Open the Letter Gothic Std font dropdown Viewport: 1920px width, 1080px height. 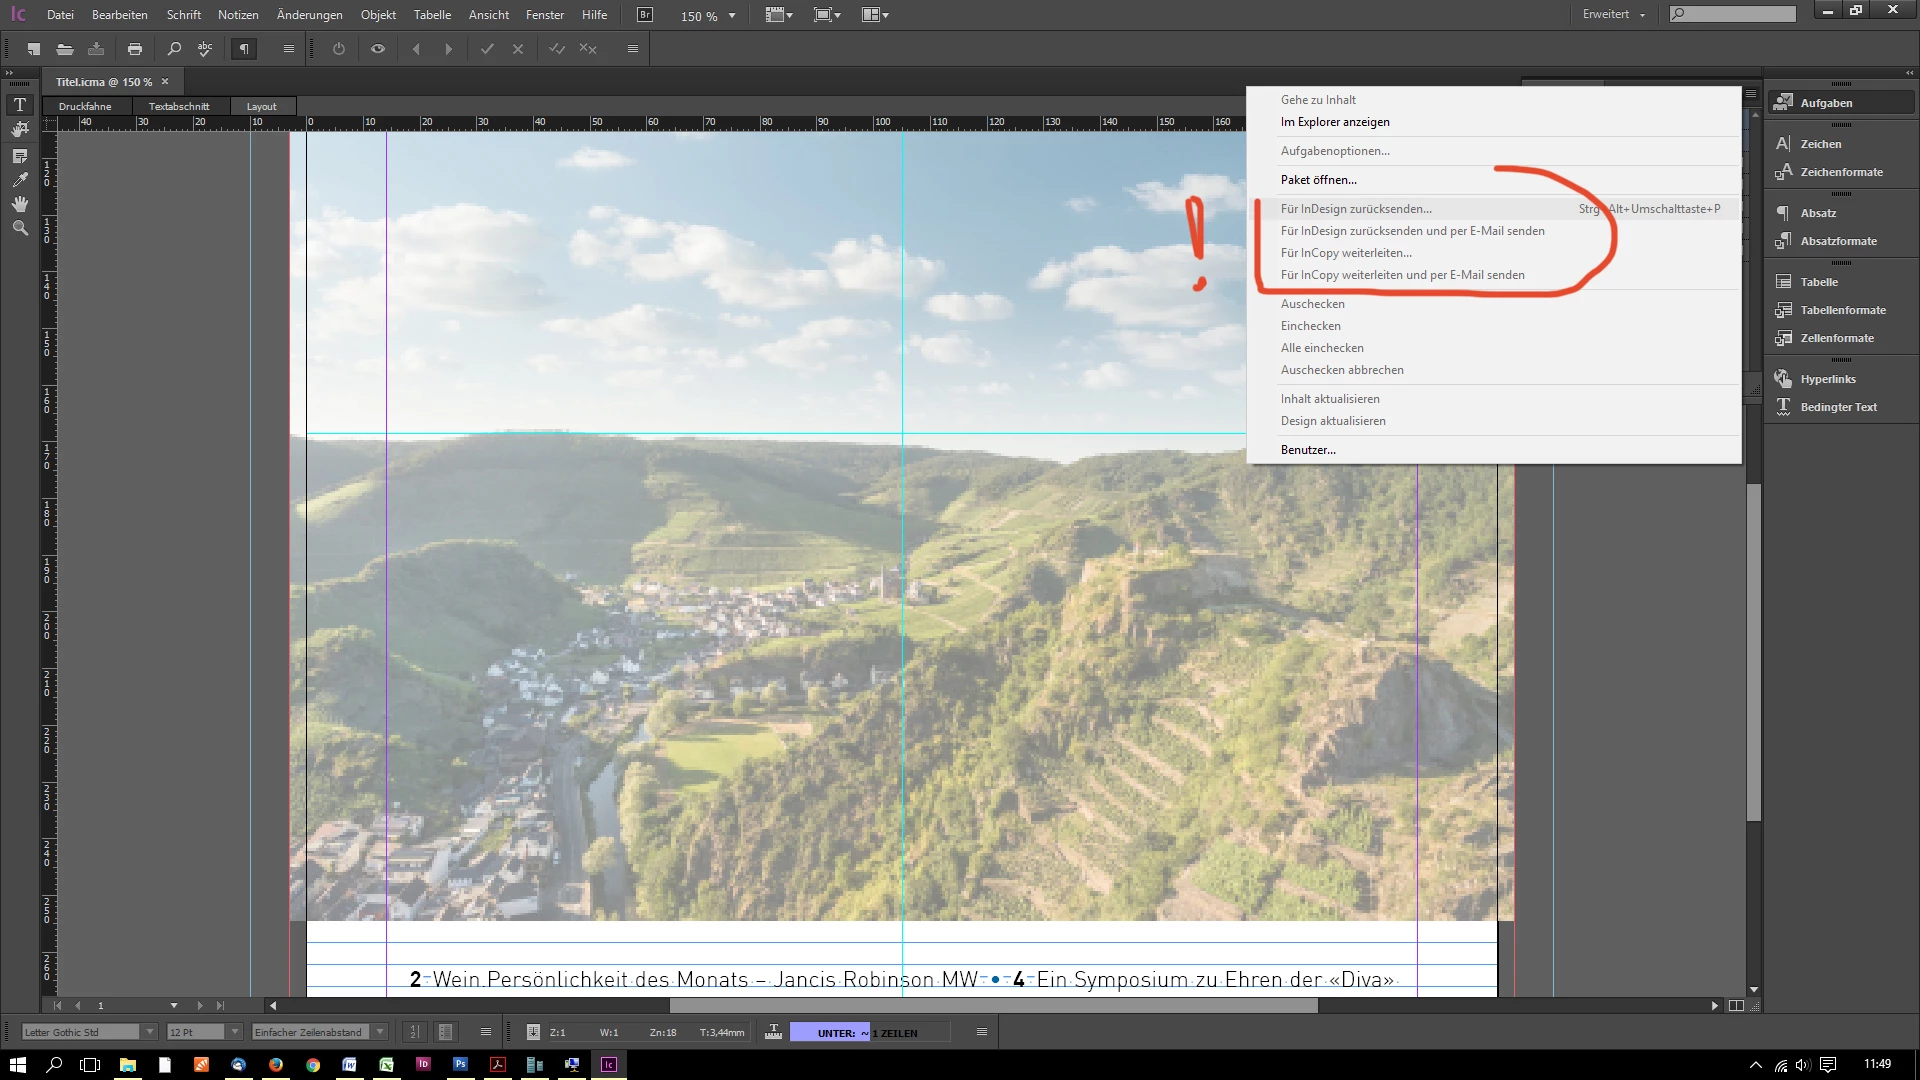(x=150, y=1032)
